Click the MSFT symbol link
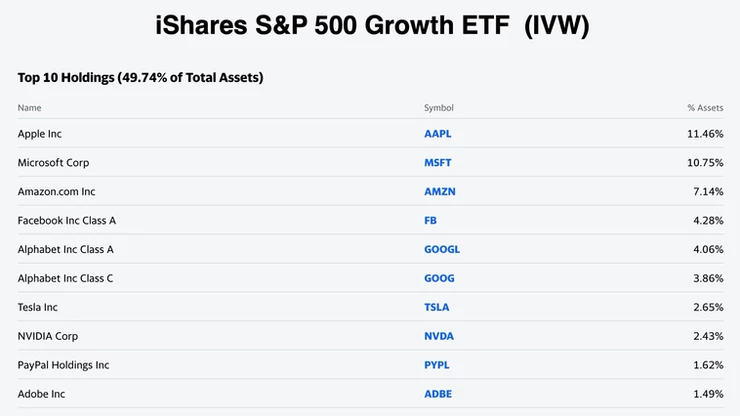 tap(438, 162)
